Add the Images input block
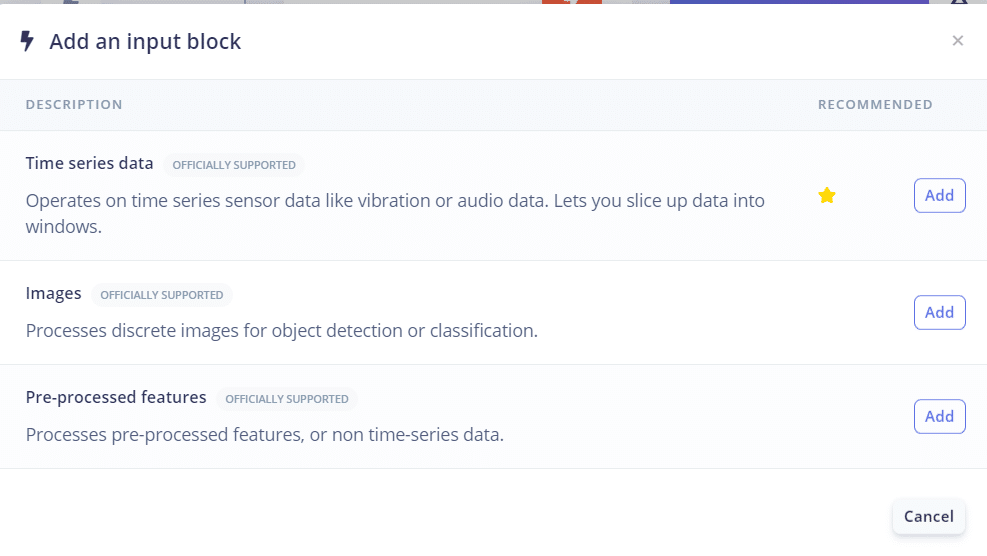This screenshot has width=987, height=556. (939, 312)
